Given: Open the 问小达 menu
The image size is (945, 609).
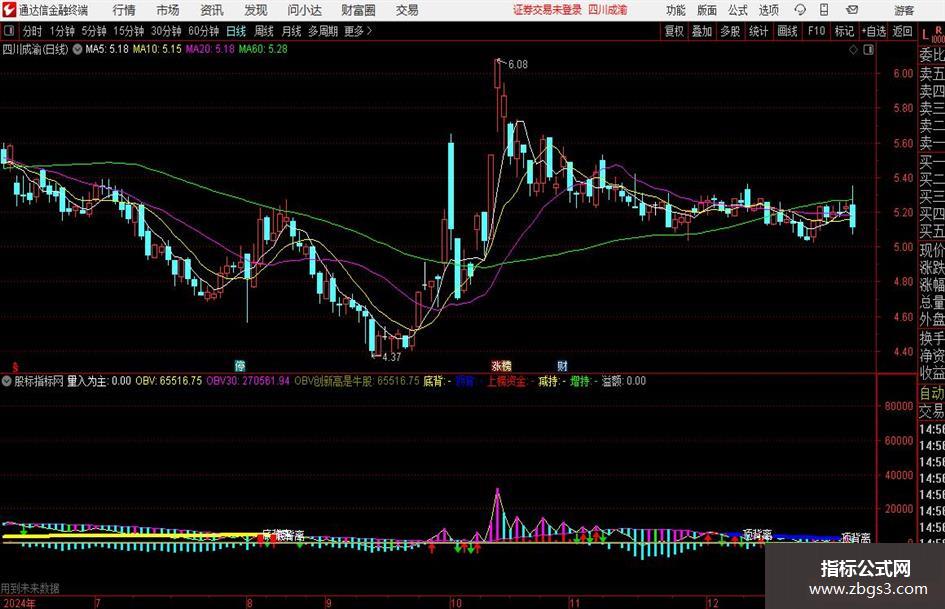Looking at the screenshot, I should [304, 10].
